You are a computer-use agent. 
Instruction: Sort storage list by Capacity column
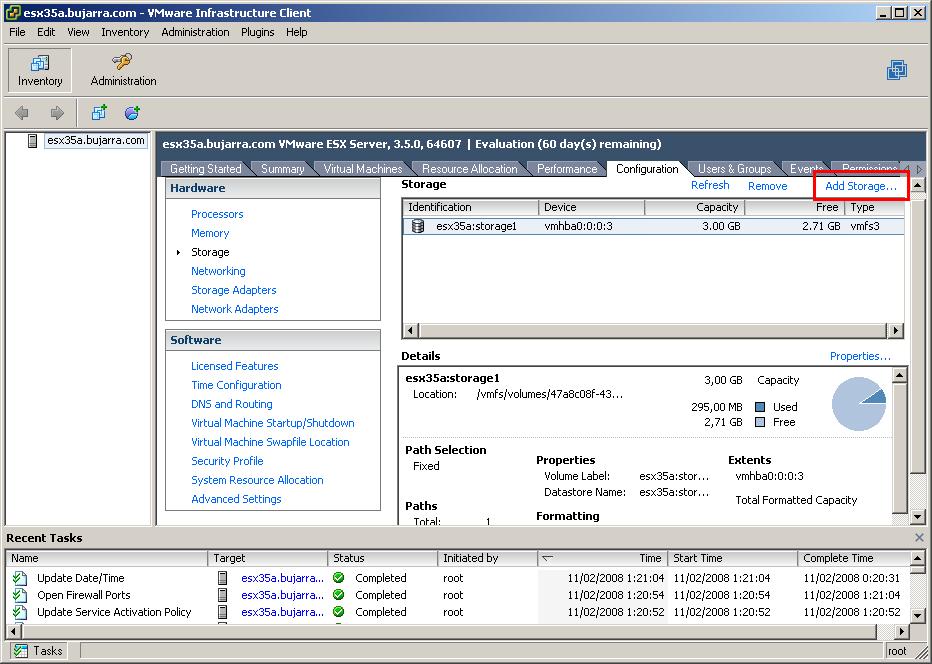pos(694,207)
